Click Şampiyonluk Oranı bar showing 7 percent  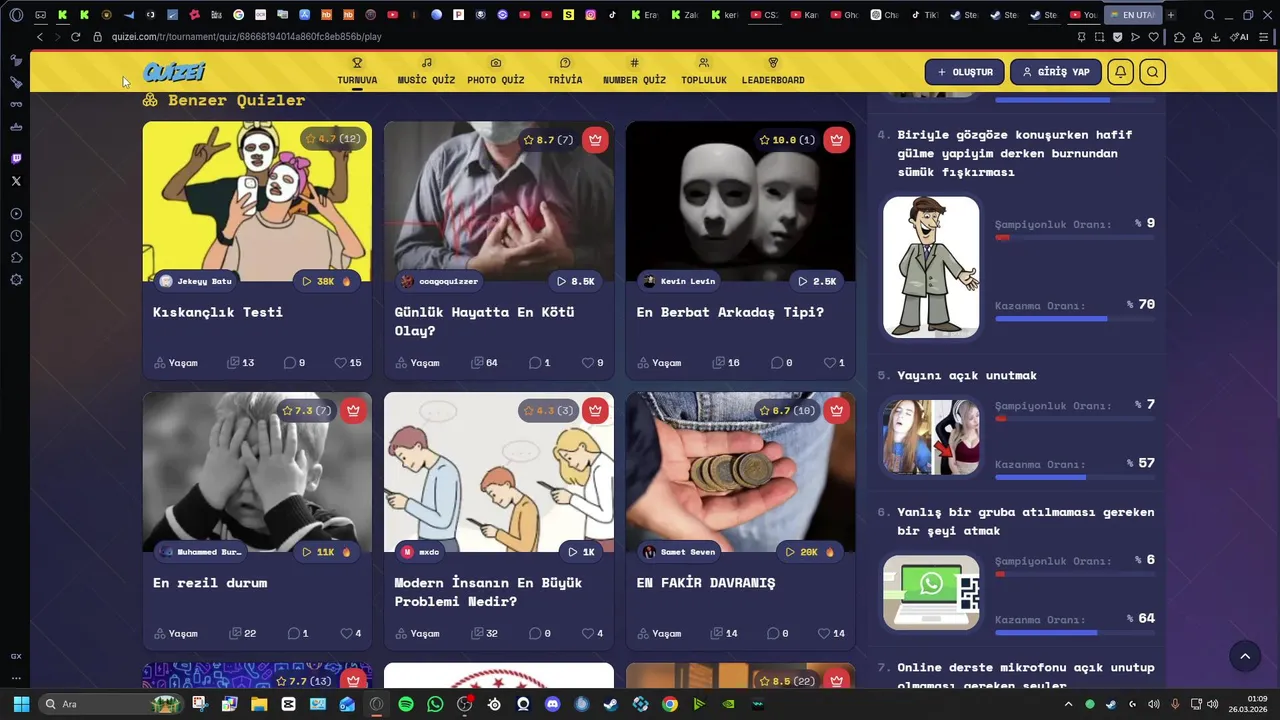point(1075,419)
